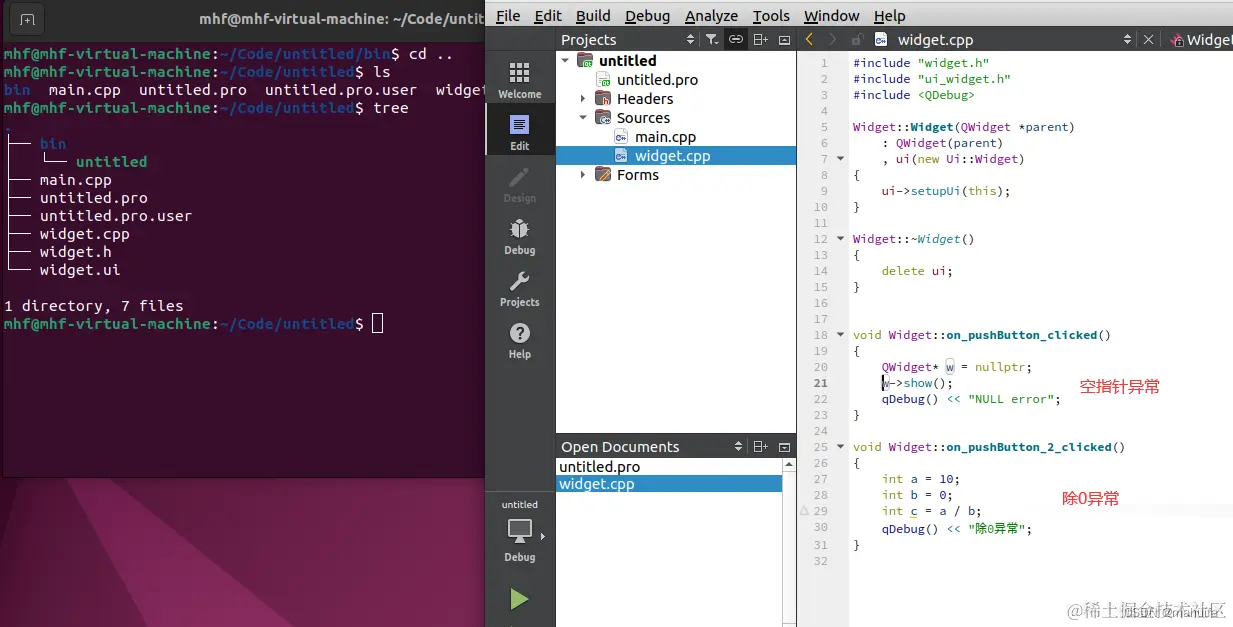The image size is (1233, 627).
Task: Click line number 21 in the gutter
Action: [820, 383]
